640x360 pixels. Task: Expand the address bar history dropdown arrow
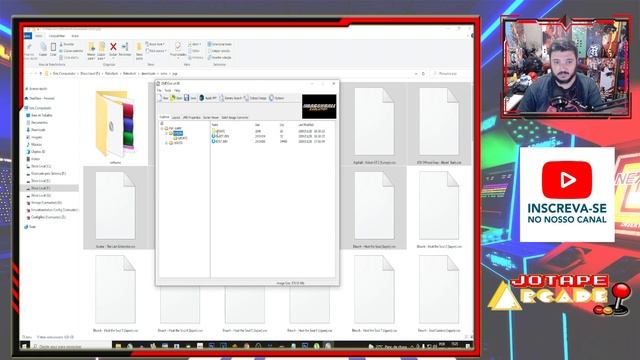click(416, 73)
